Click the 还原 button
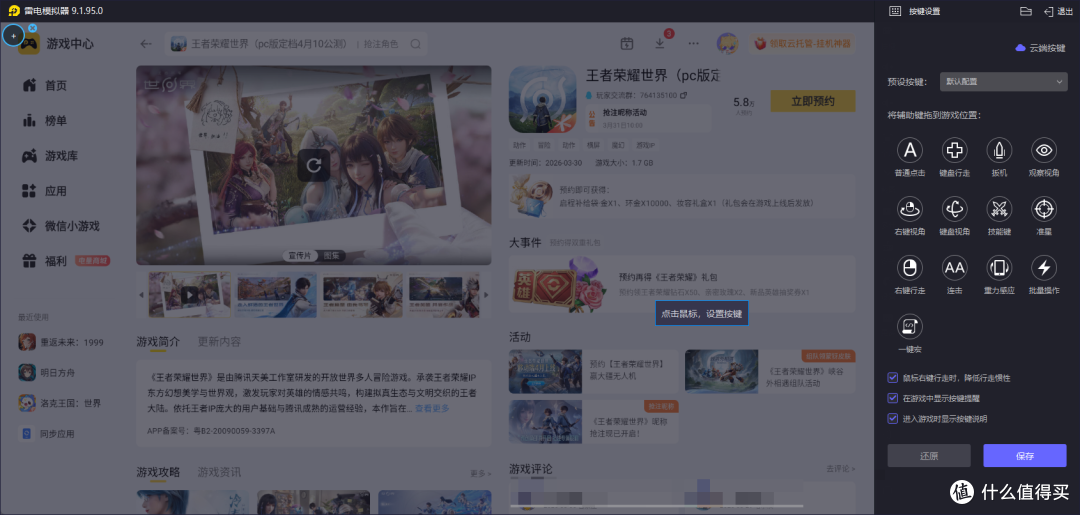1080x515 pixels. coord(929,456)
